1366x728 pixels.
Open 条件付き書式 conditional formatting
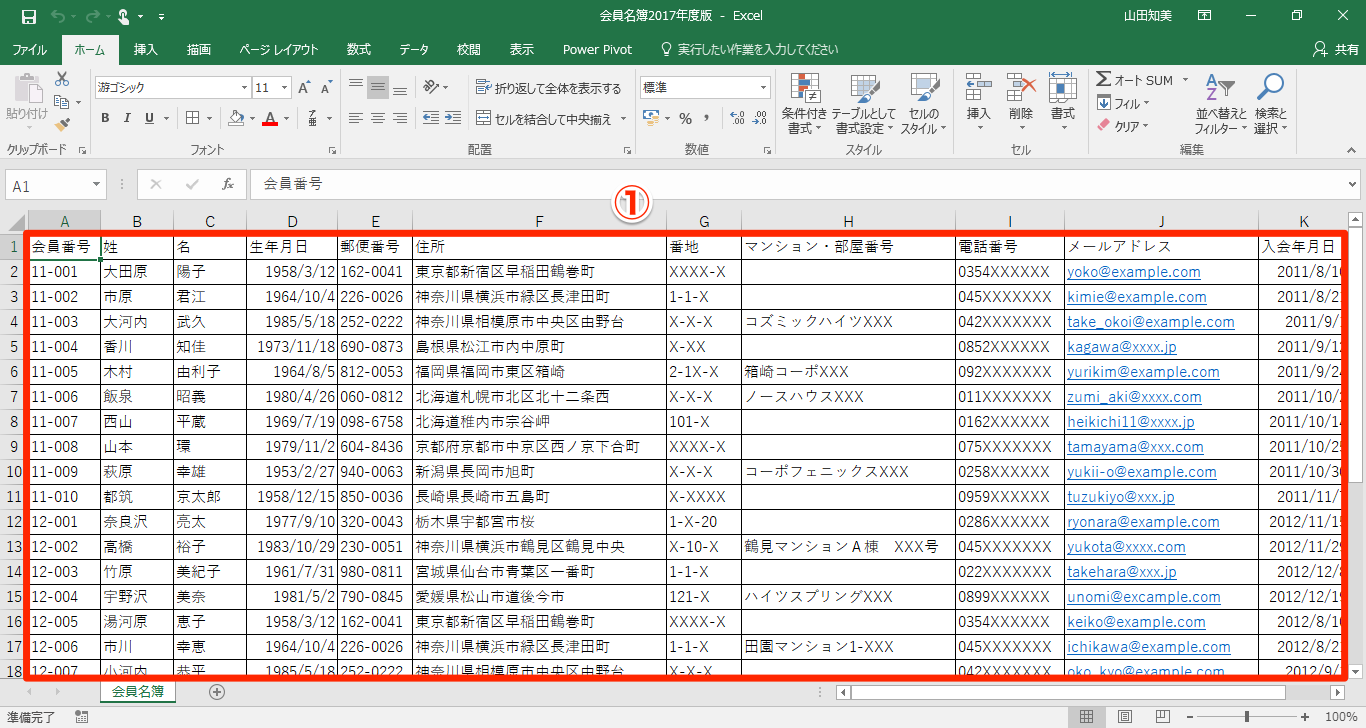click(804, 105)
